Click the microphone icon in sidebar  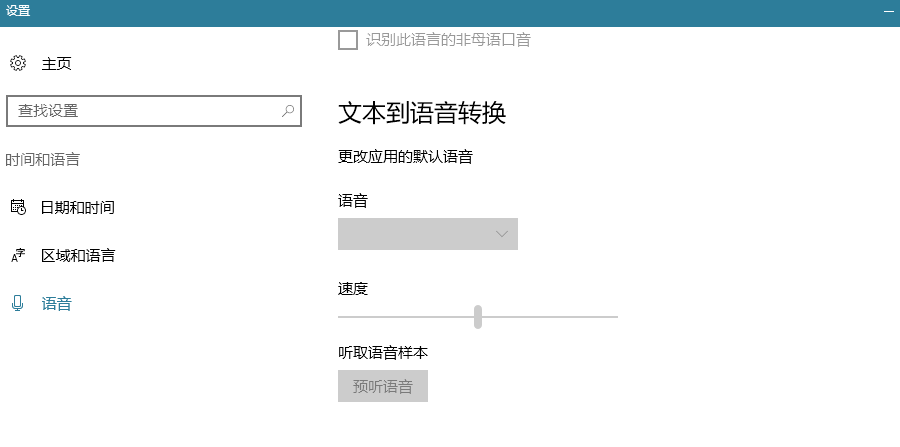pos(17,304)
